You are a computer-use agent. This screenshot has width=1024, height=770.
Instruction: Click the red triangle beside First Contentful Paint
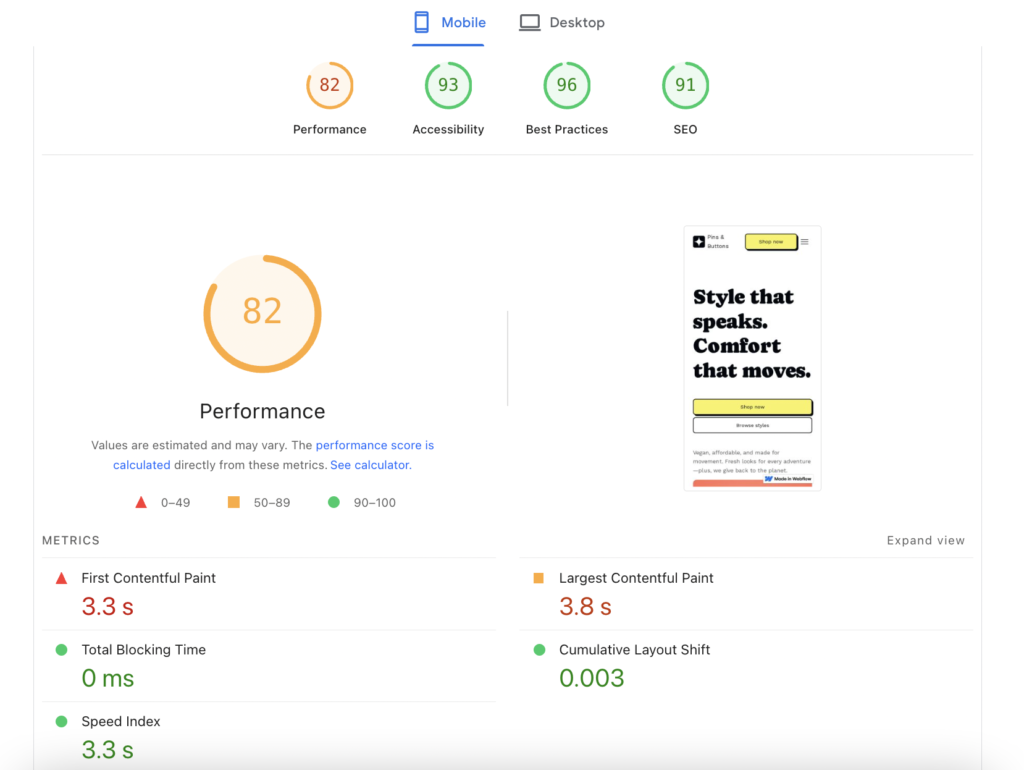pyautogui.click(x=62, y=578)
